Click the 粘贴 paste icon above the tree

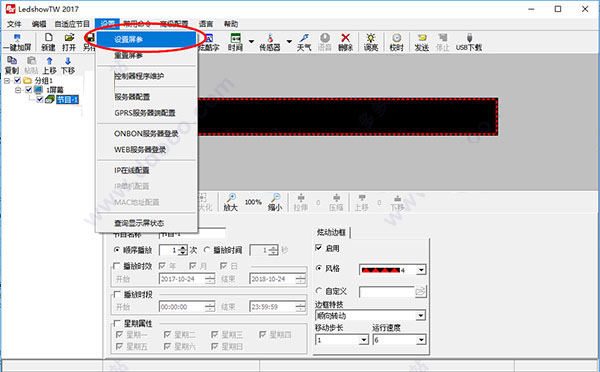(x=31, y=65)
